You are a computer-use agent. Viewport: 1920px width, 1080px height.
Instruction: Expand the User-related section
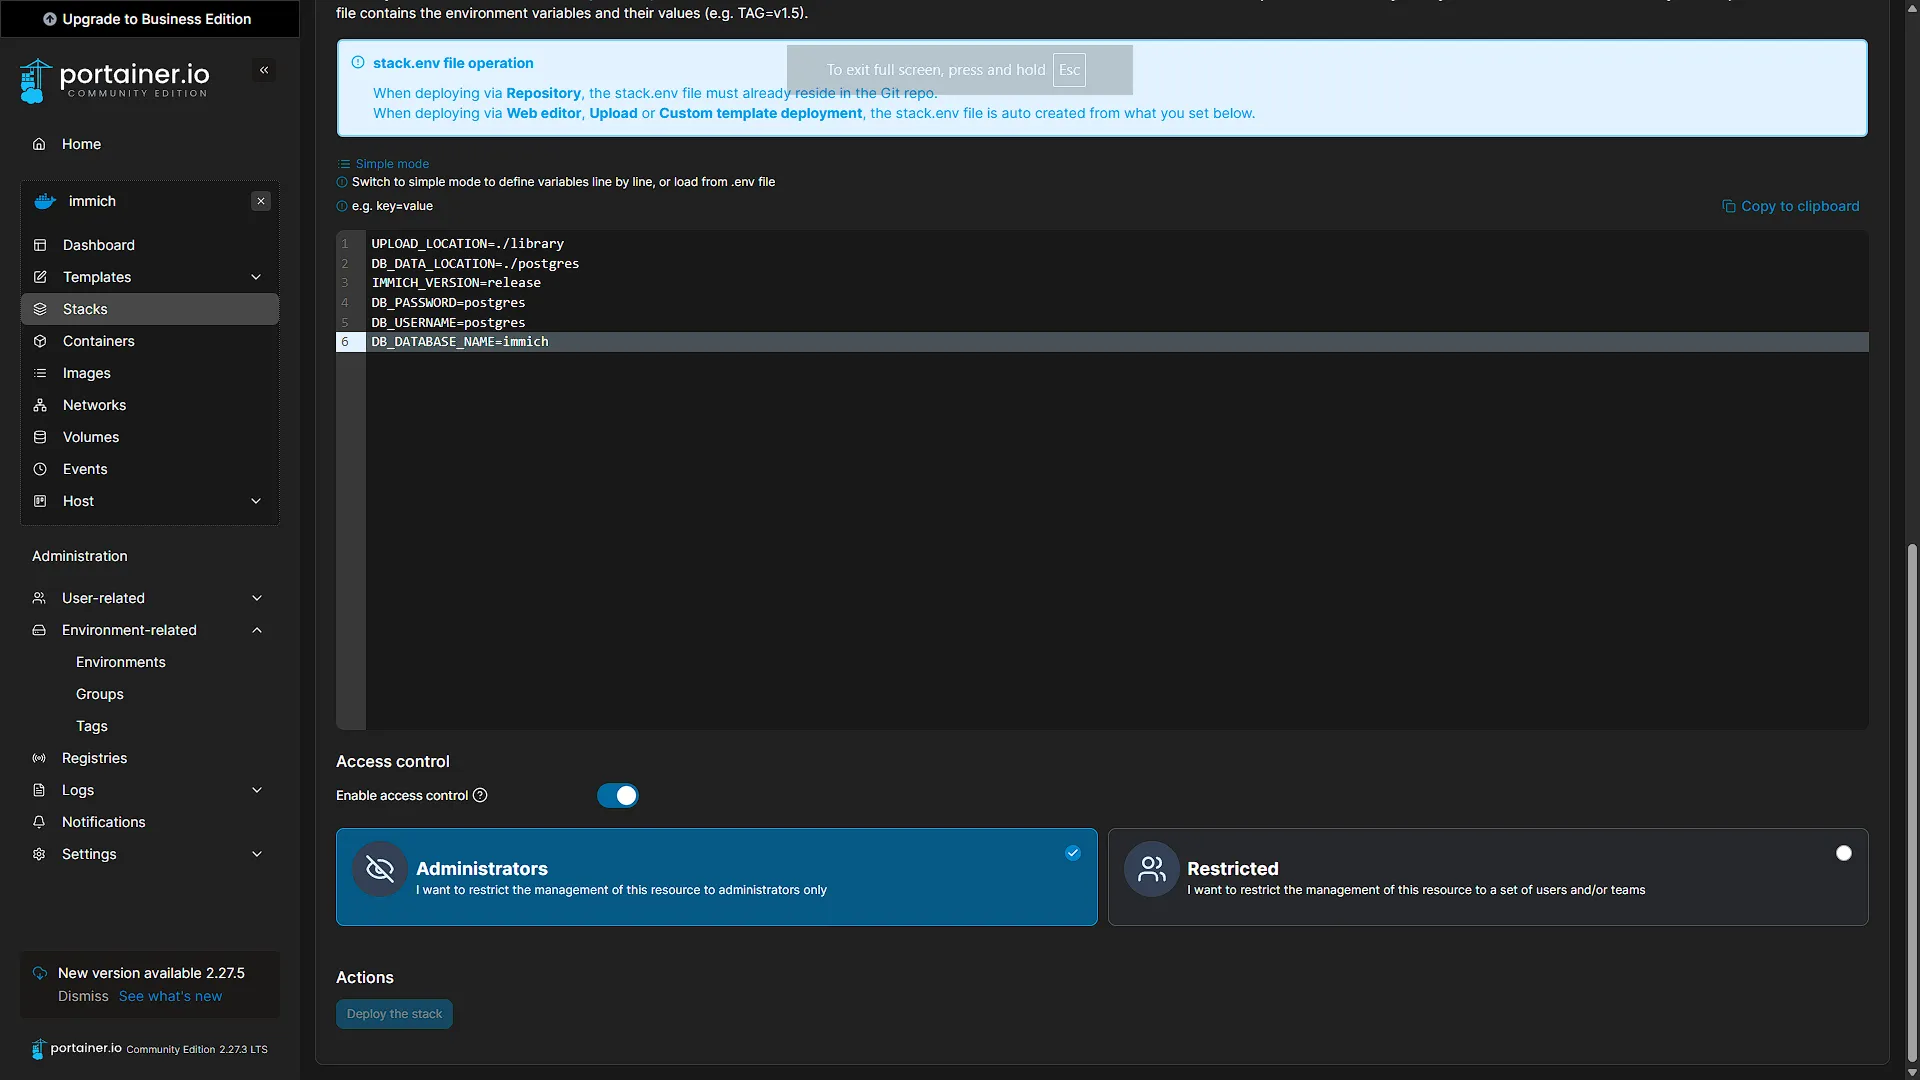pos(150,598)
